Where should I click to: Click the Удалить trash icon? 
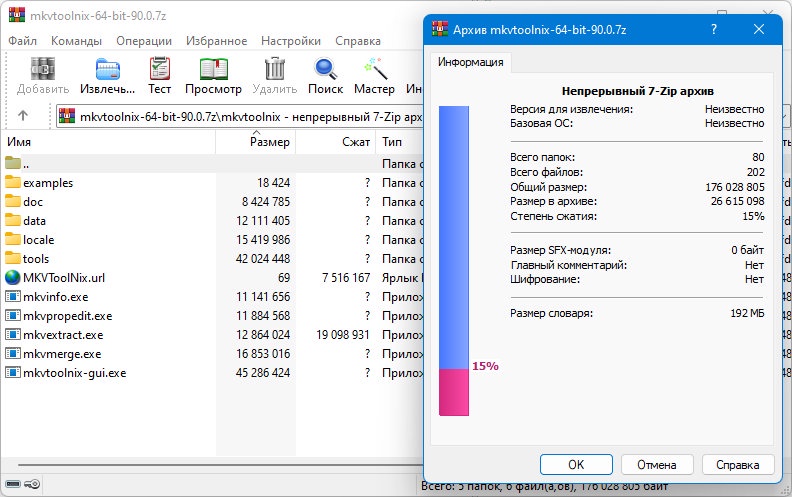coord(275,69)
